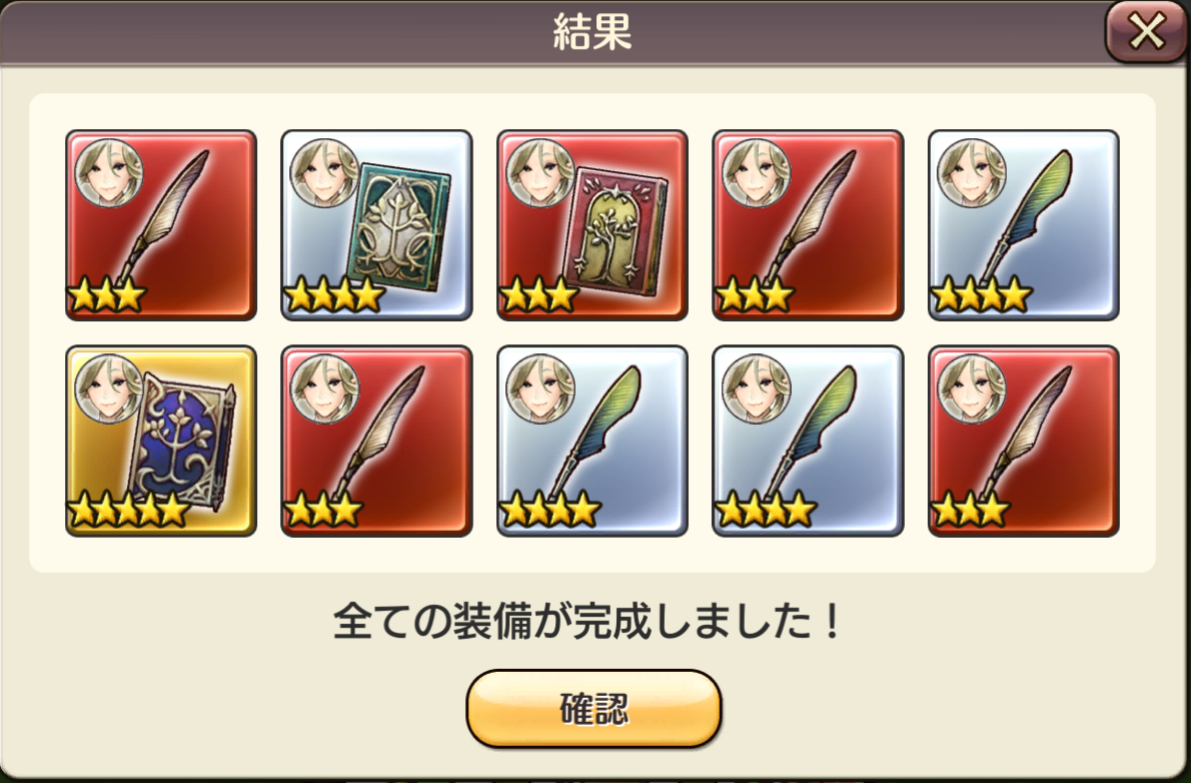Tap the character portrait on the gold tome
This screenshot has width=1191, height=783.
click(x=109, y=389)
